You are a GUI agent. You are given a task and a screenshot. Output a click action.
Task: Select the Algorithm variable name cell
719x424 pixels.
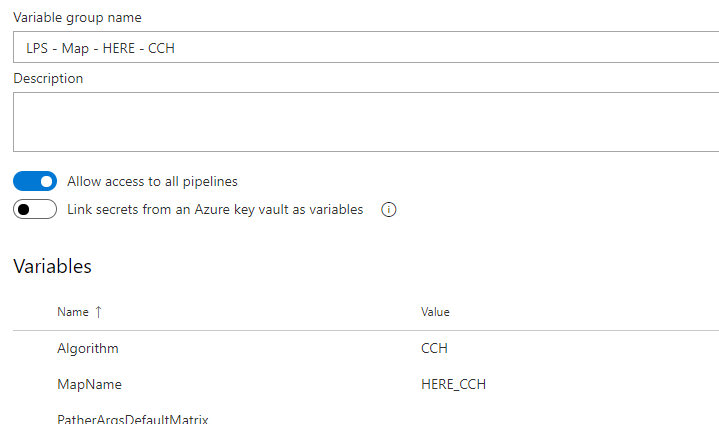tap(88, 348)
